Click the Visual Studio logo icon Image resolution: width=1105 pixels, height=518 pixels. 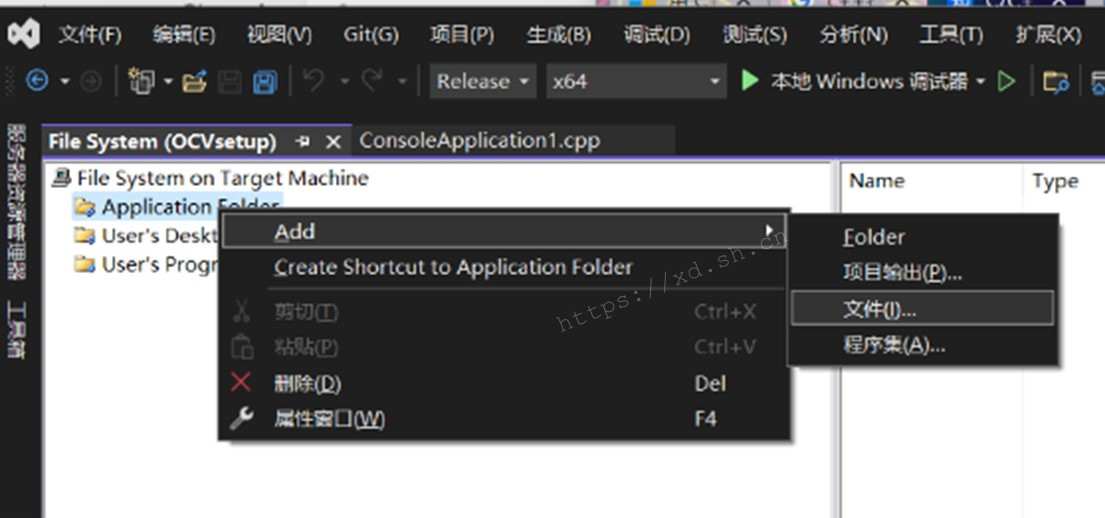point(24,35)
